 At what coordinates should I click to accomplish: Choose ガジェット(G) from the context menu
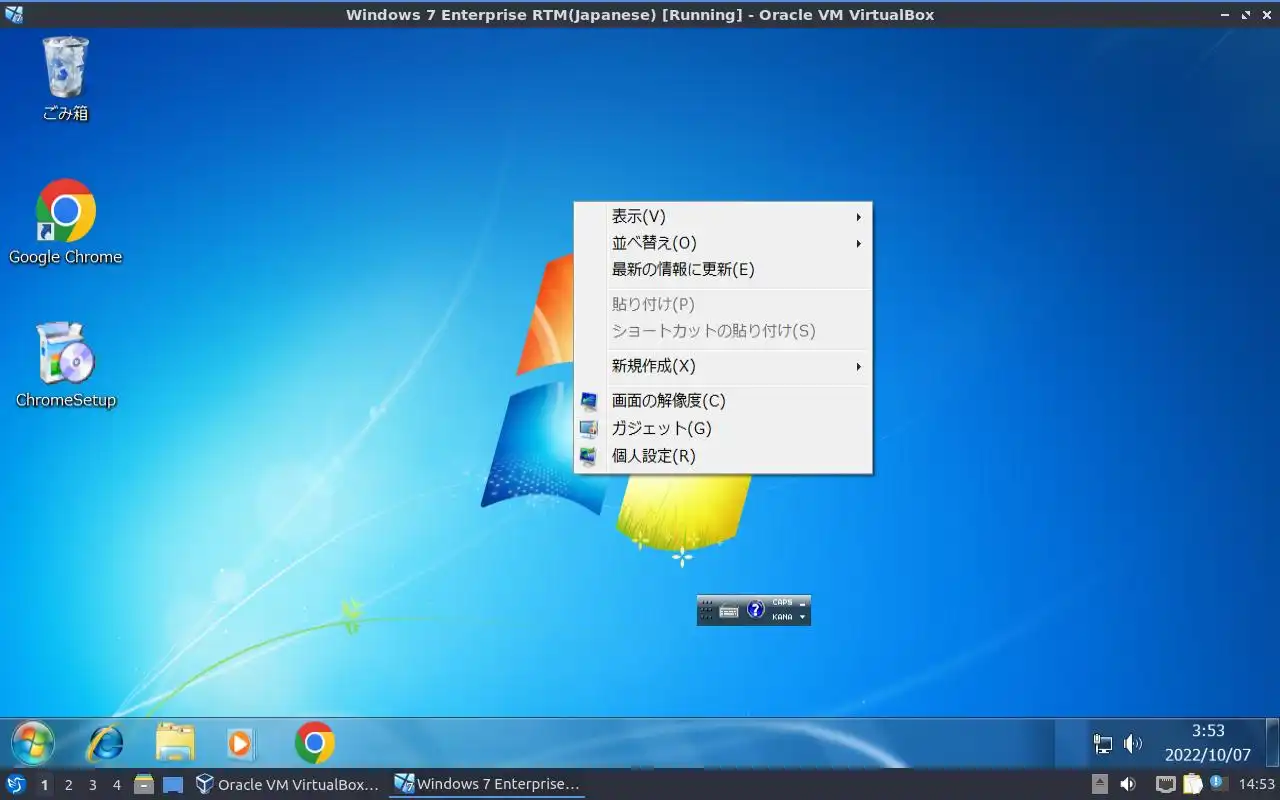pos(723,428)
